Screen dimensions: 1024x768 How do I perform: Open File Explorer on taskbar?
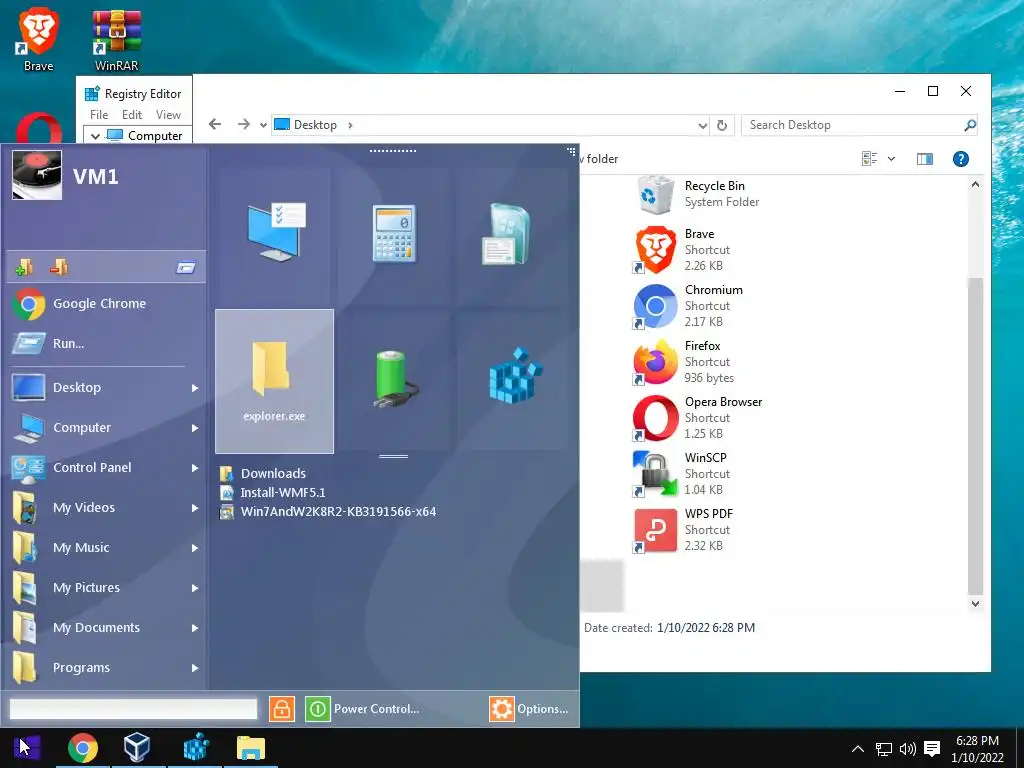pos(251,748)
